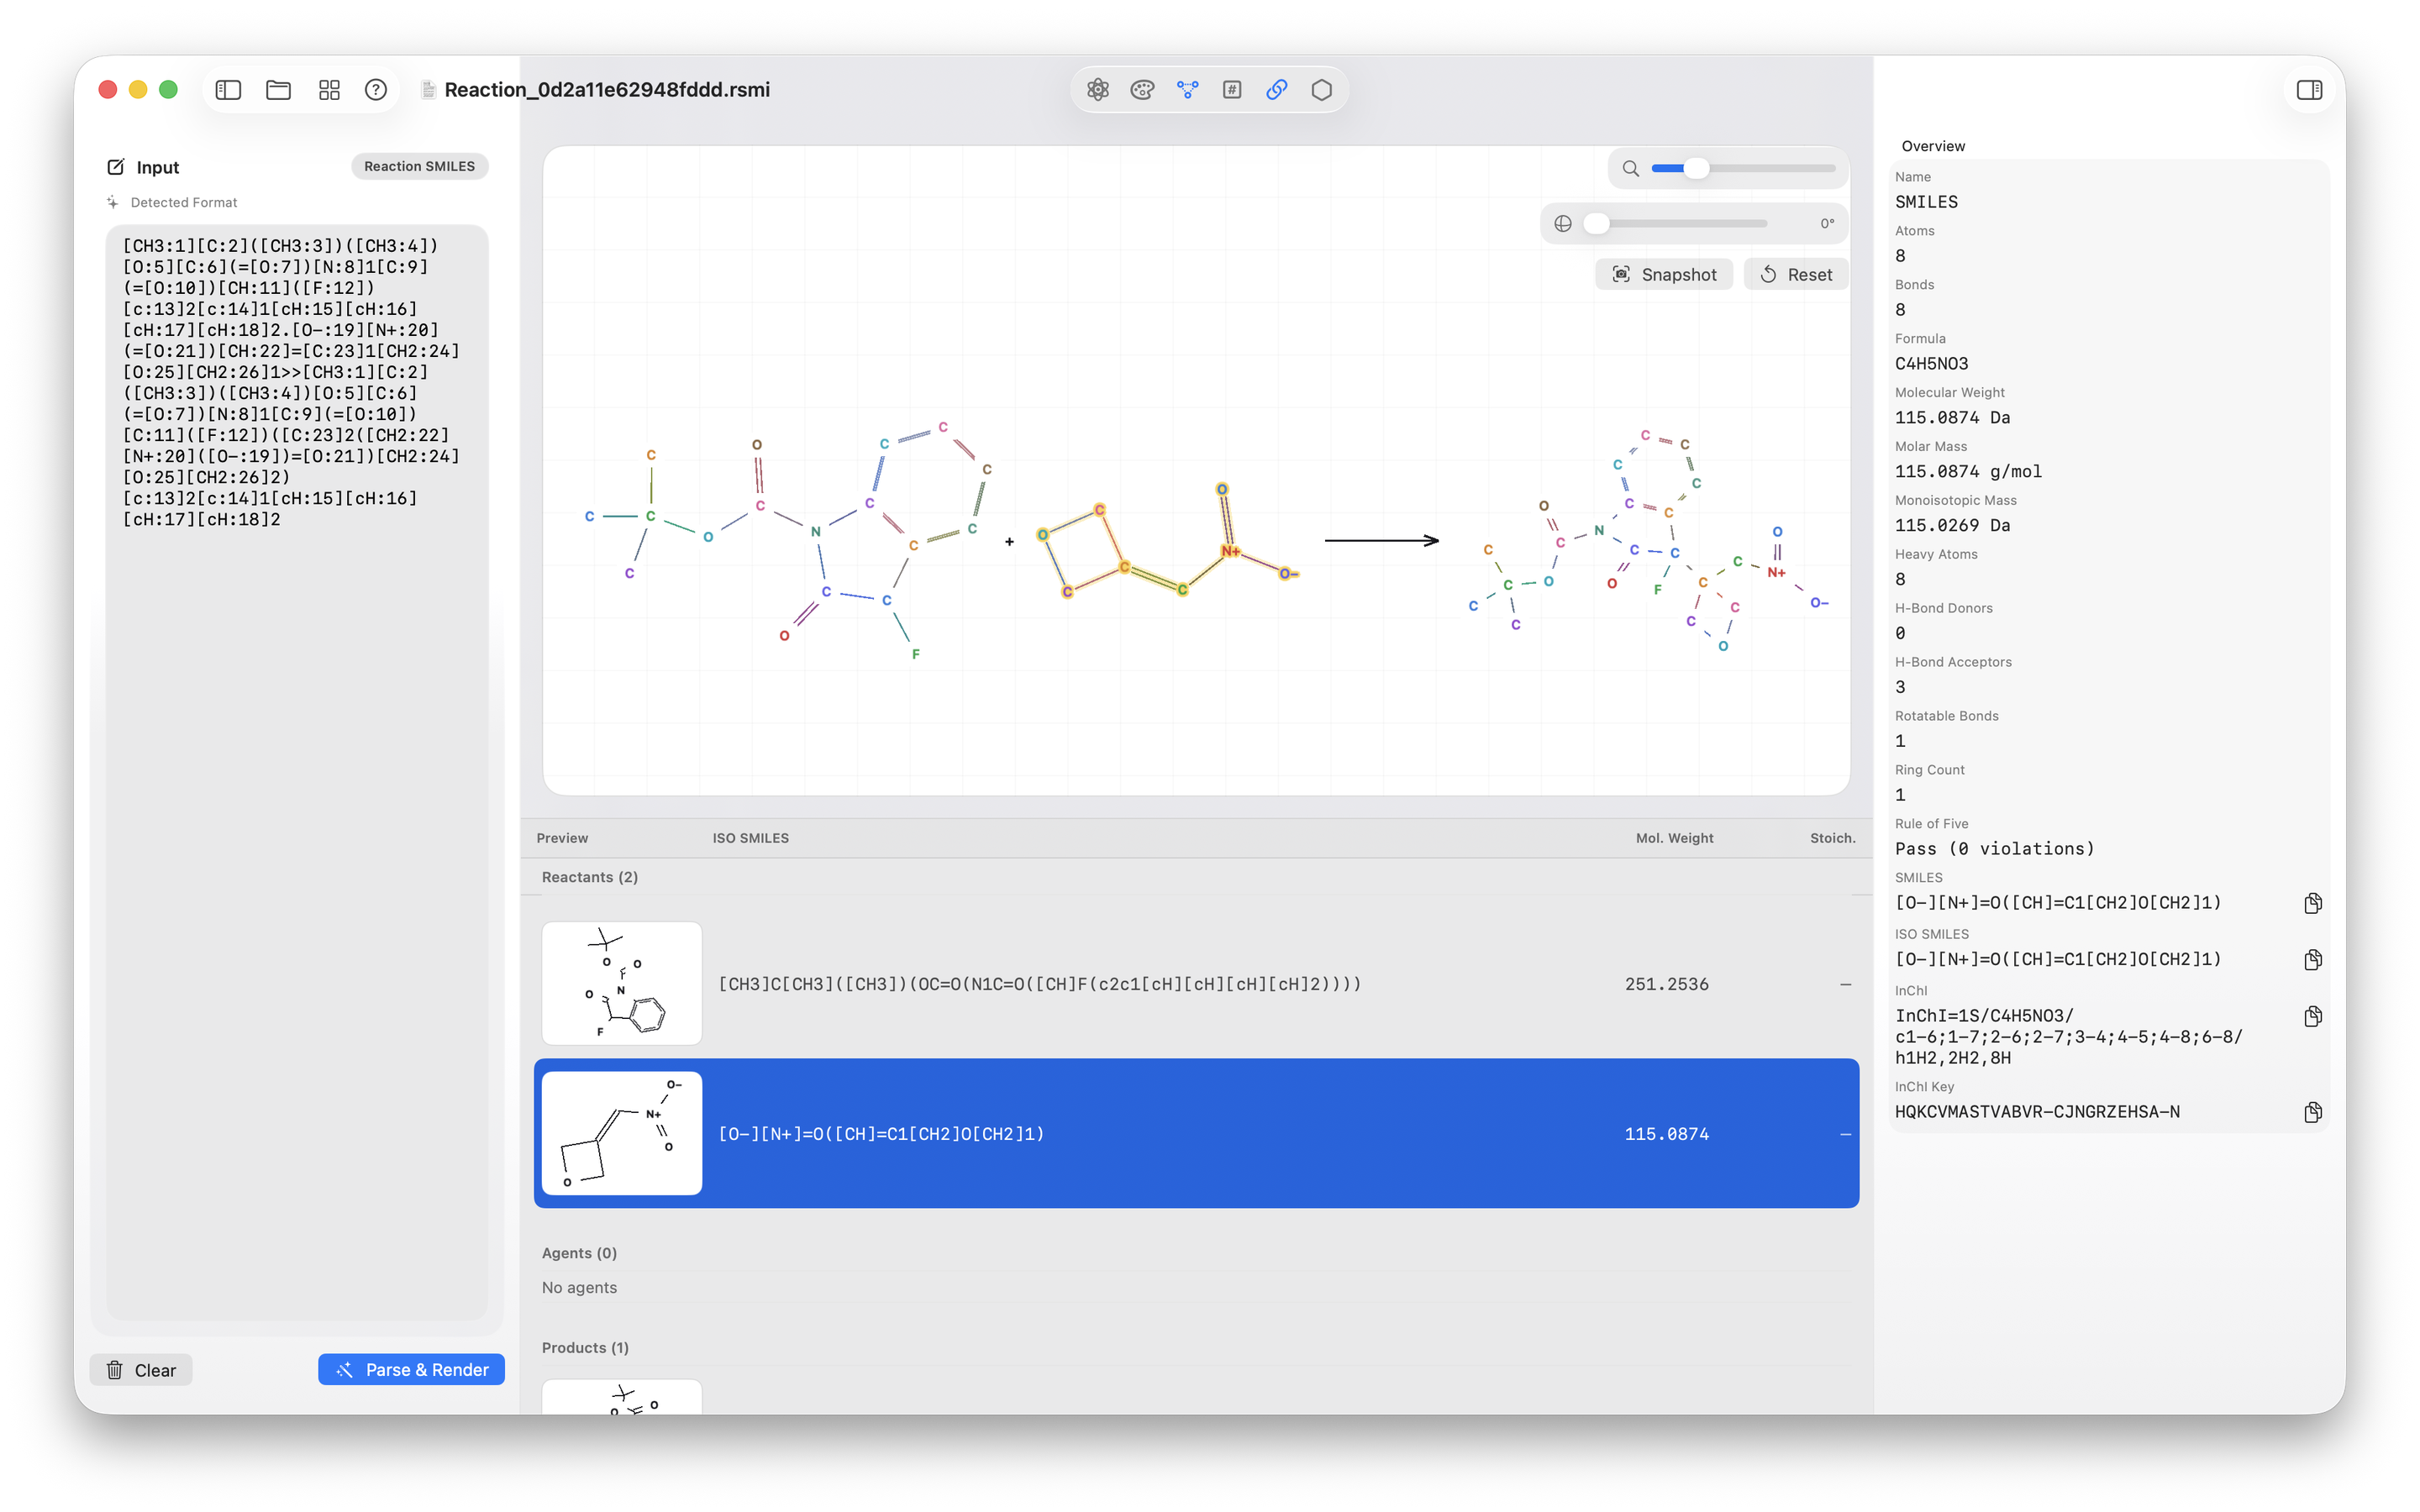Click the help question mark icon
This screenshot has height=1512, width=2420.
coord(376,90)
